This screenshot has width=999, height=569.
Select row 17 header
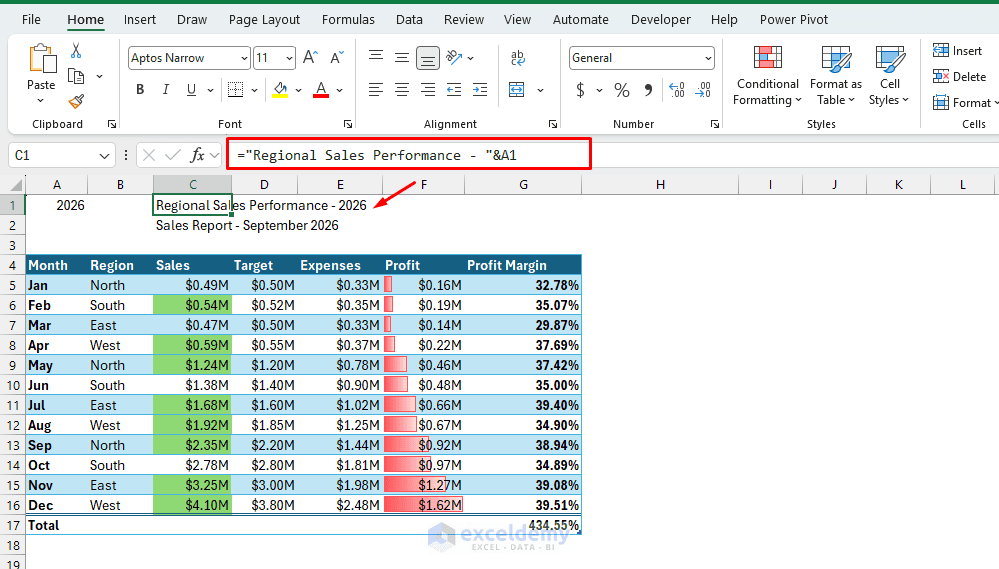(13, 526)
